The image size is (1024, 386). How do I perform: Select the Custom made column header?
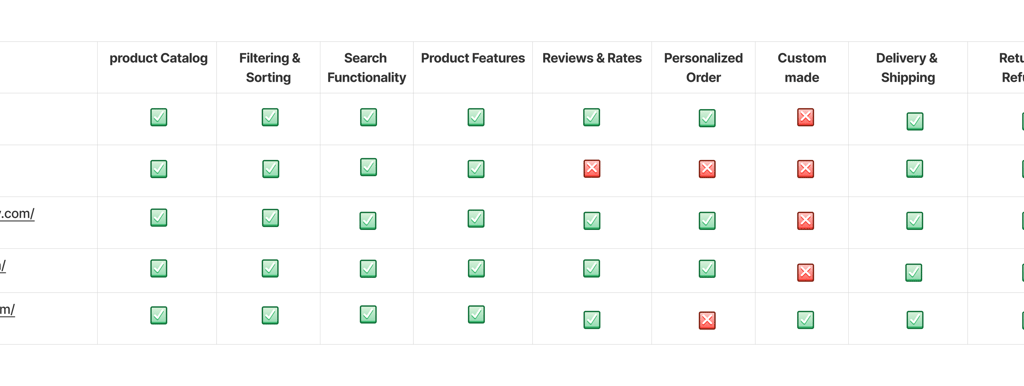tap(802, 68)
